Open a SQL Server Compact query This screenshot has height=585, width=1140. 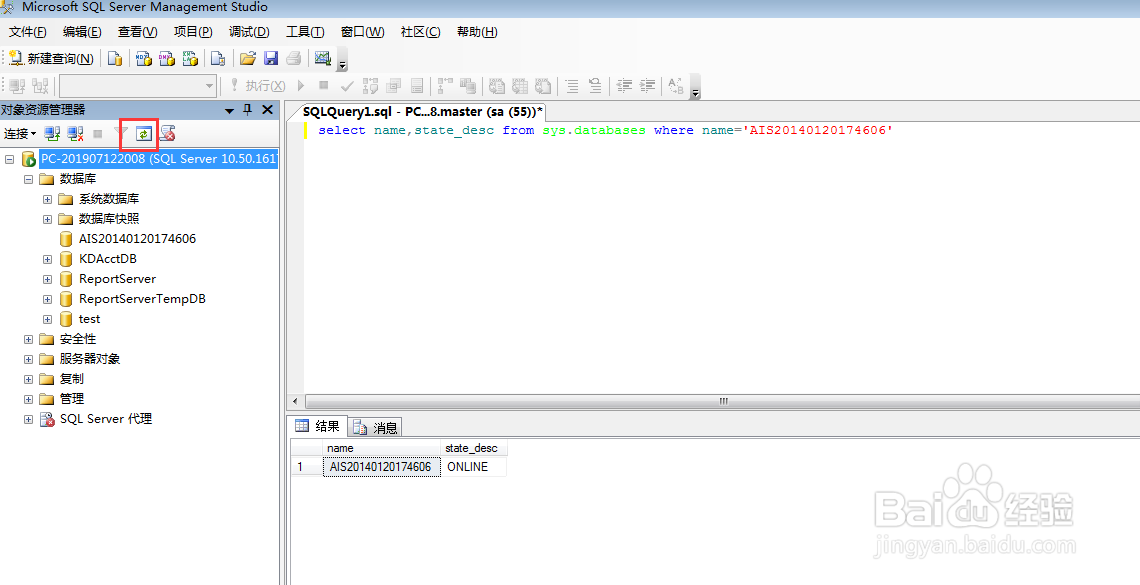coord(217,59)
